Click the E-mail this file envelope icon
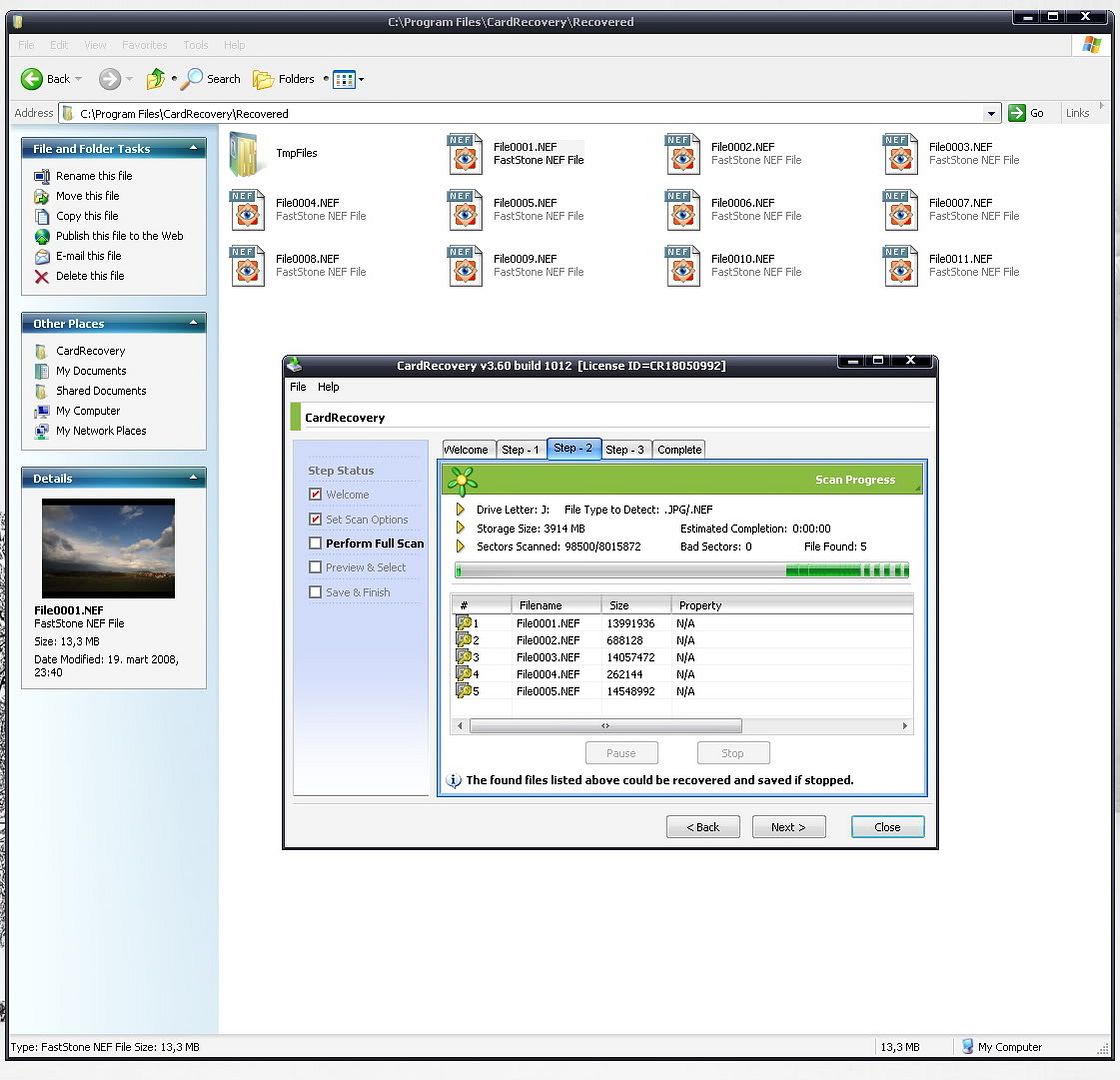This screenshot has width=1120, height=1080. (42, 256)
